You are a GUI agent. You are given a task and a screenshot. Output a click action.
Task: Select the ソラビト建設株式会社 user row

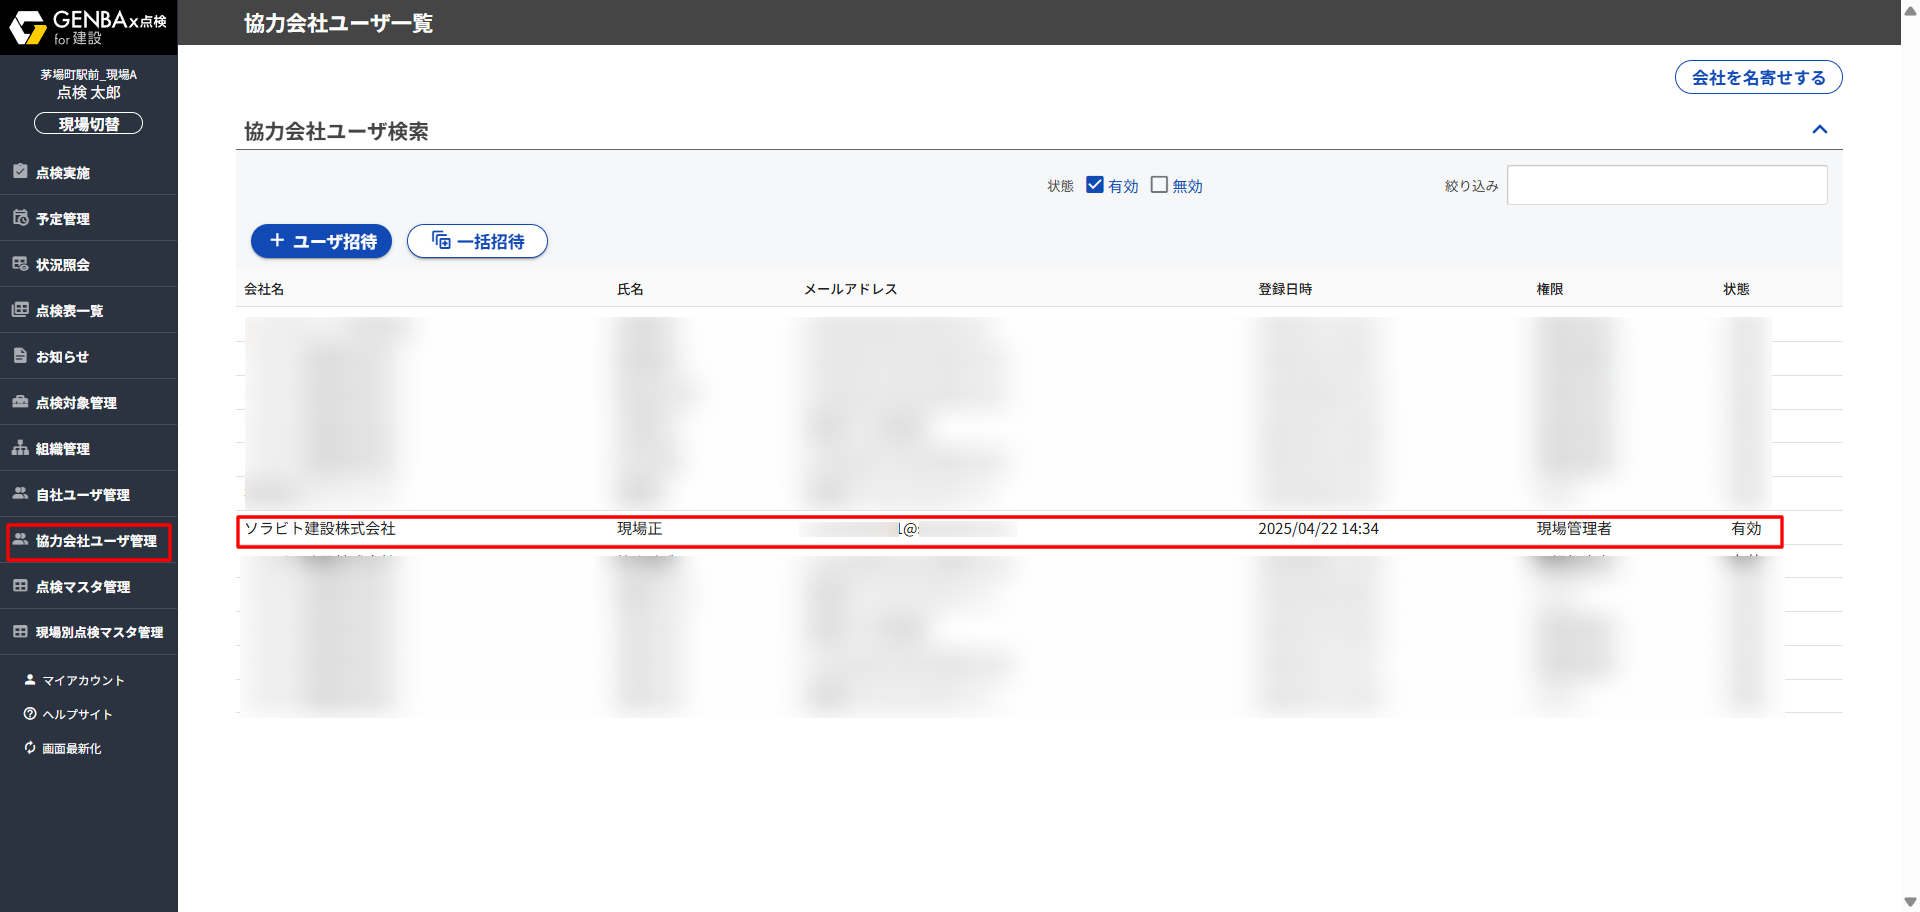point(1008,530)
